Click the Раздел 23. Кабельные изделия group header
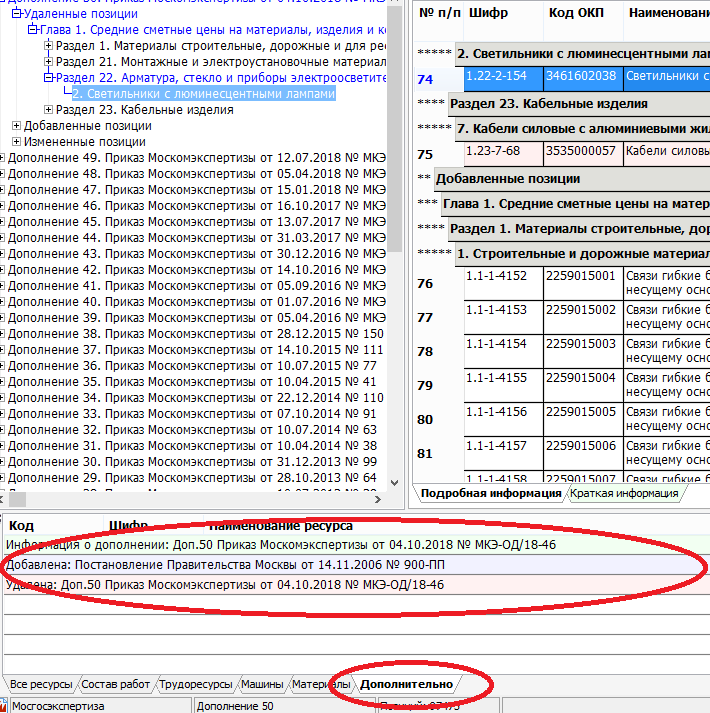 pos(579,104)
